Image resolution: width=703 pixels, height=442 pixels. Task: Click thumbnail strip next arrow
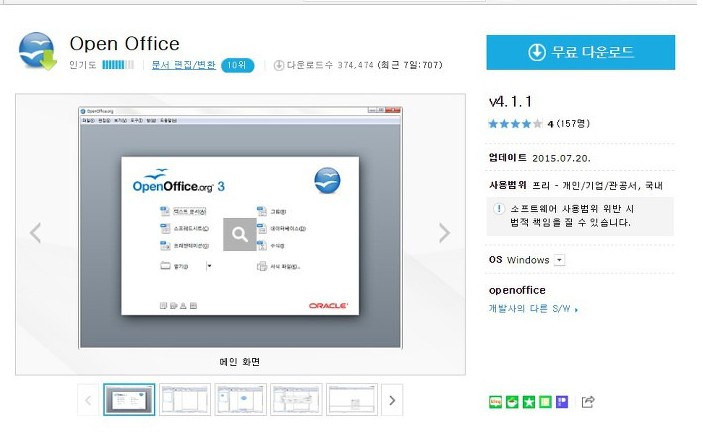(392, 400)
